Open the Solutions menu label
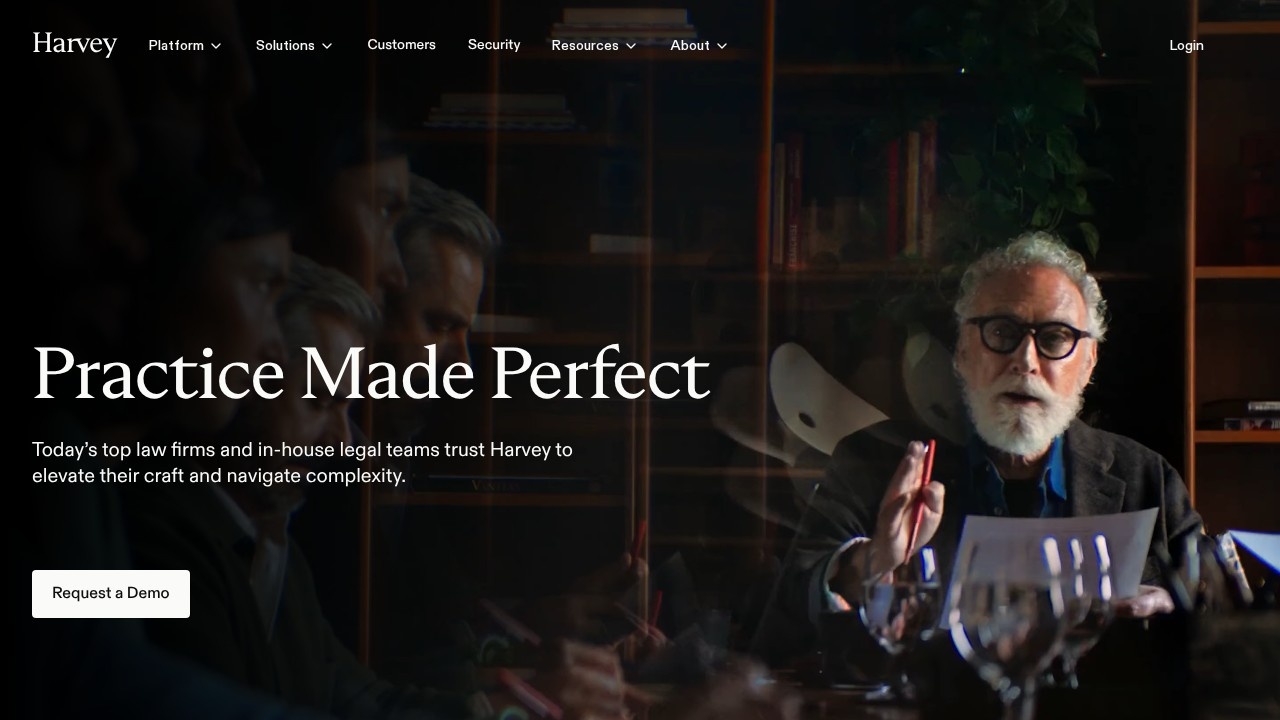 coord(285,45)
